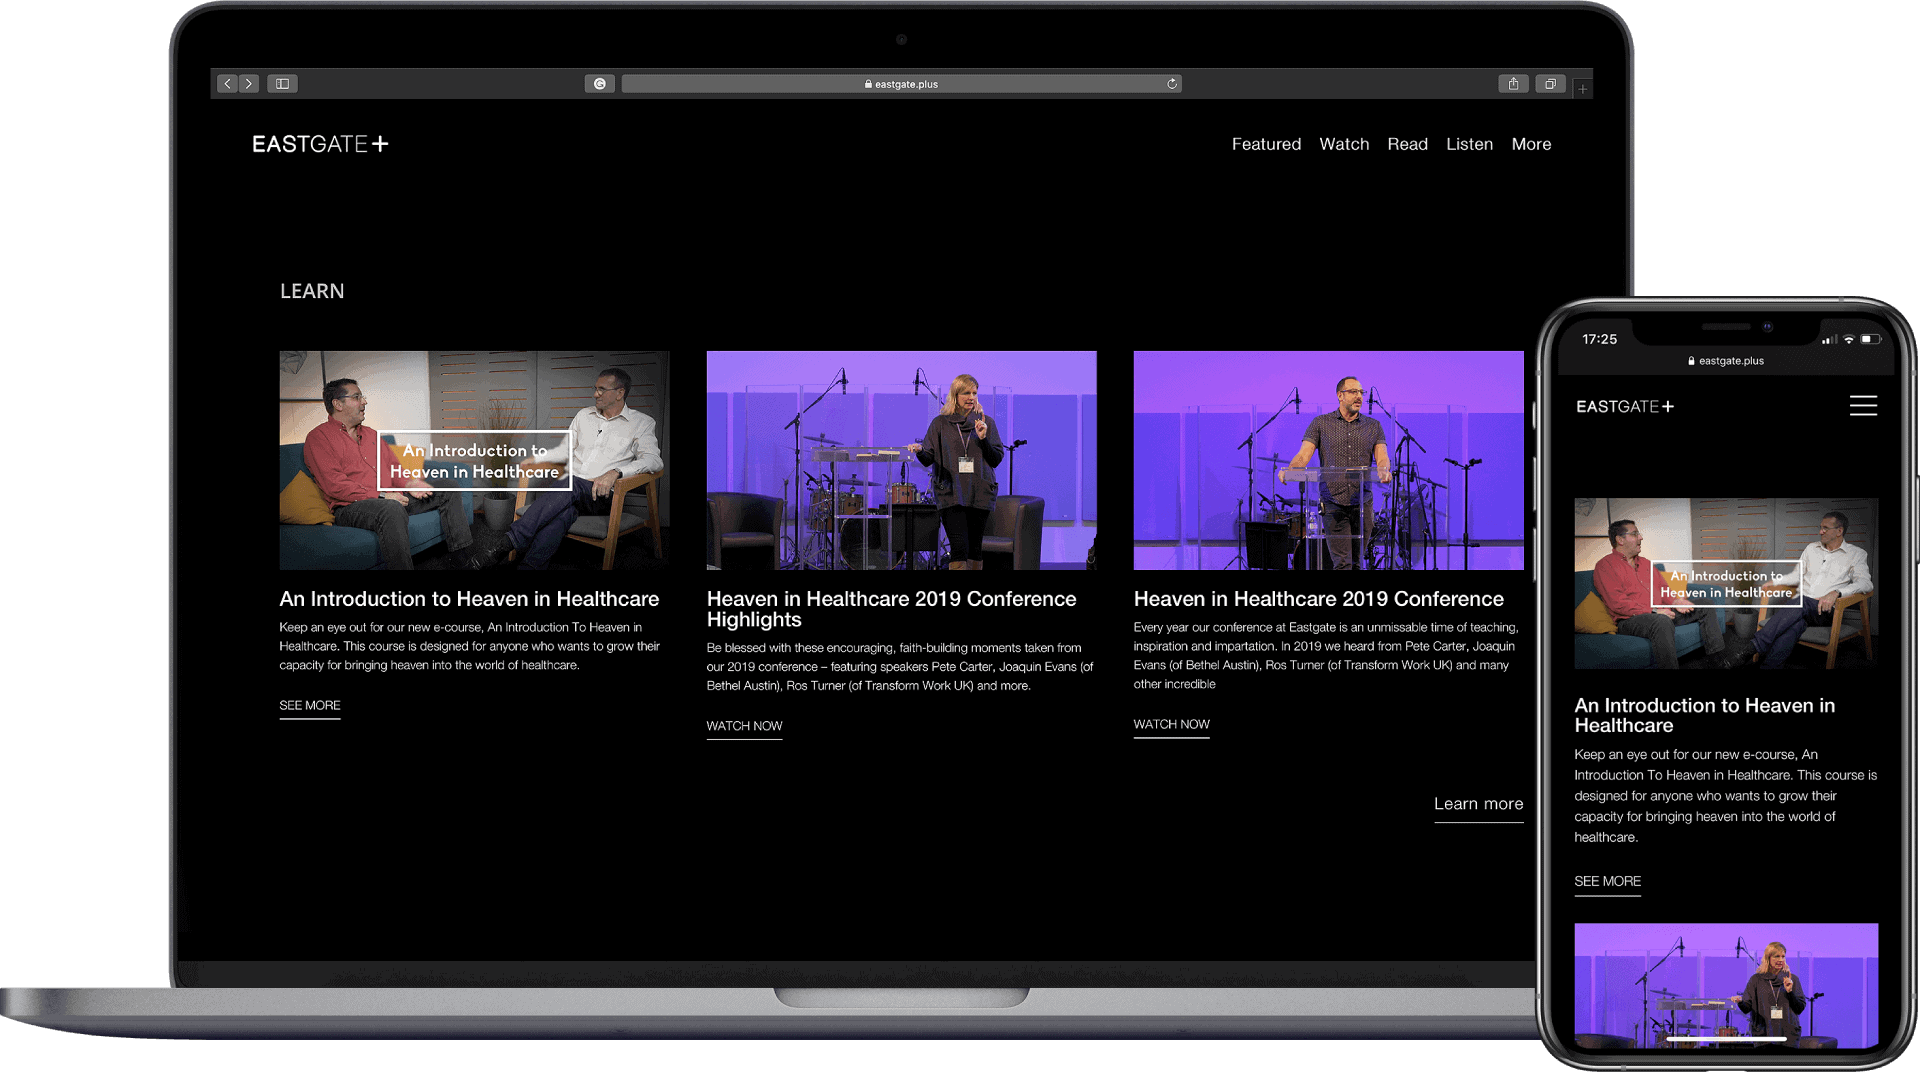Viewport: 1920px width, 1072px height.
Task: Open laptop 2019 Conference thumbnail with man at podium
Action: click(x=1328, y=460)
